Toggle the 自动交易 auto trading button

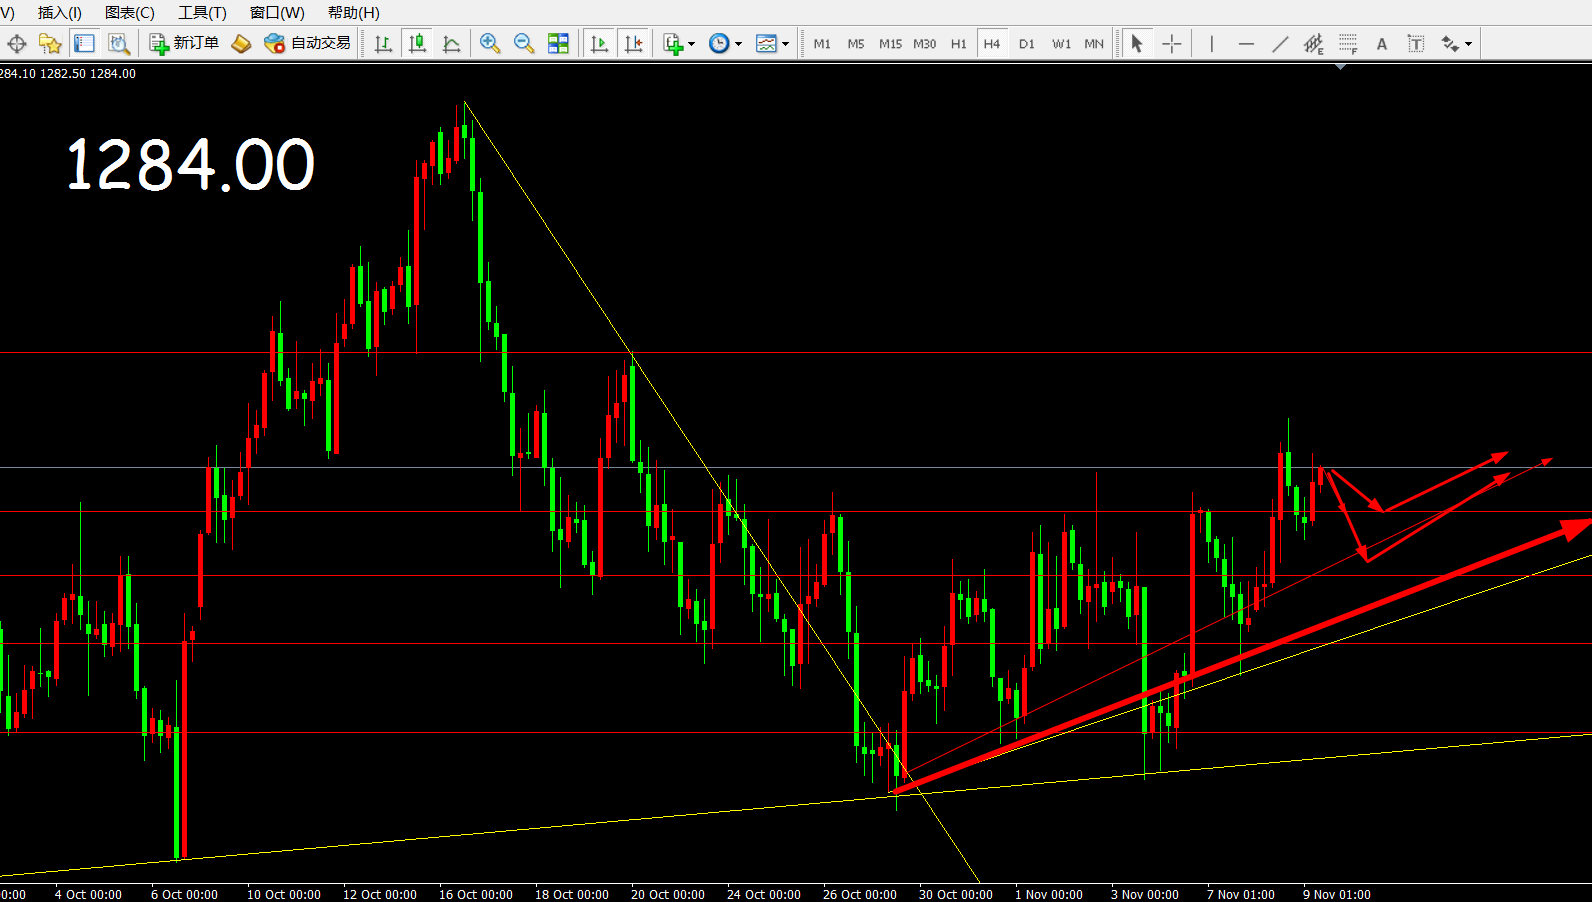click(x=307, y=43)
